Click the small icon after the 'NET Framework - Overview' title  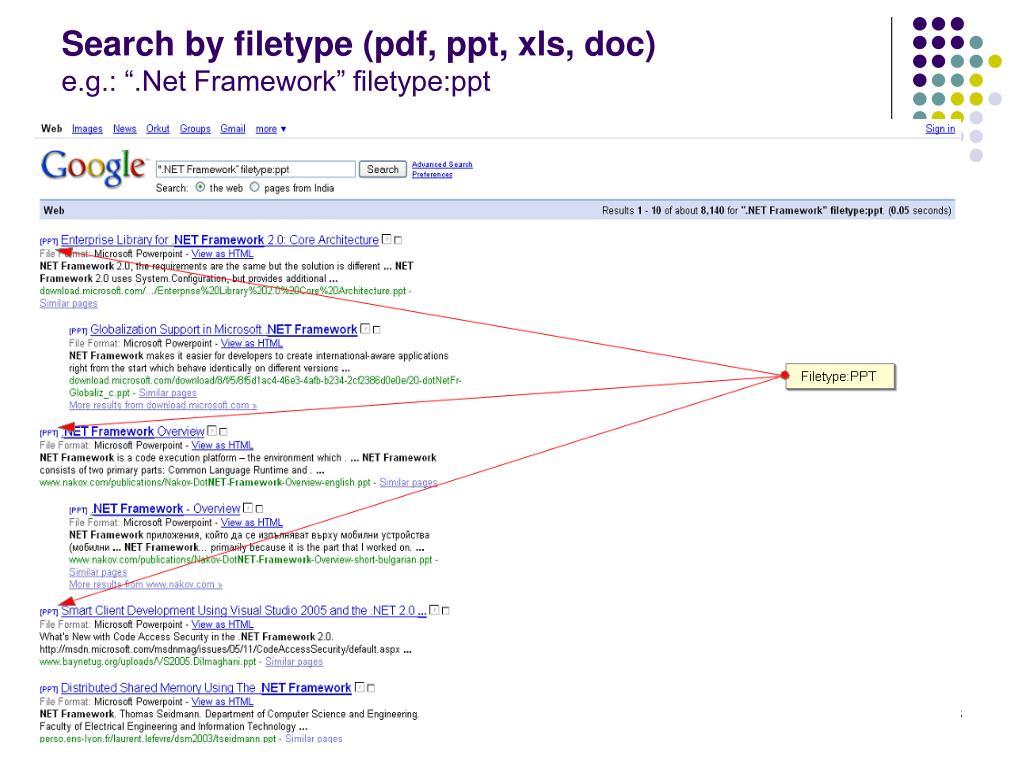pos(248,508)
